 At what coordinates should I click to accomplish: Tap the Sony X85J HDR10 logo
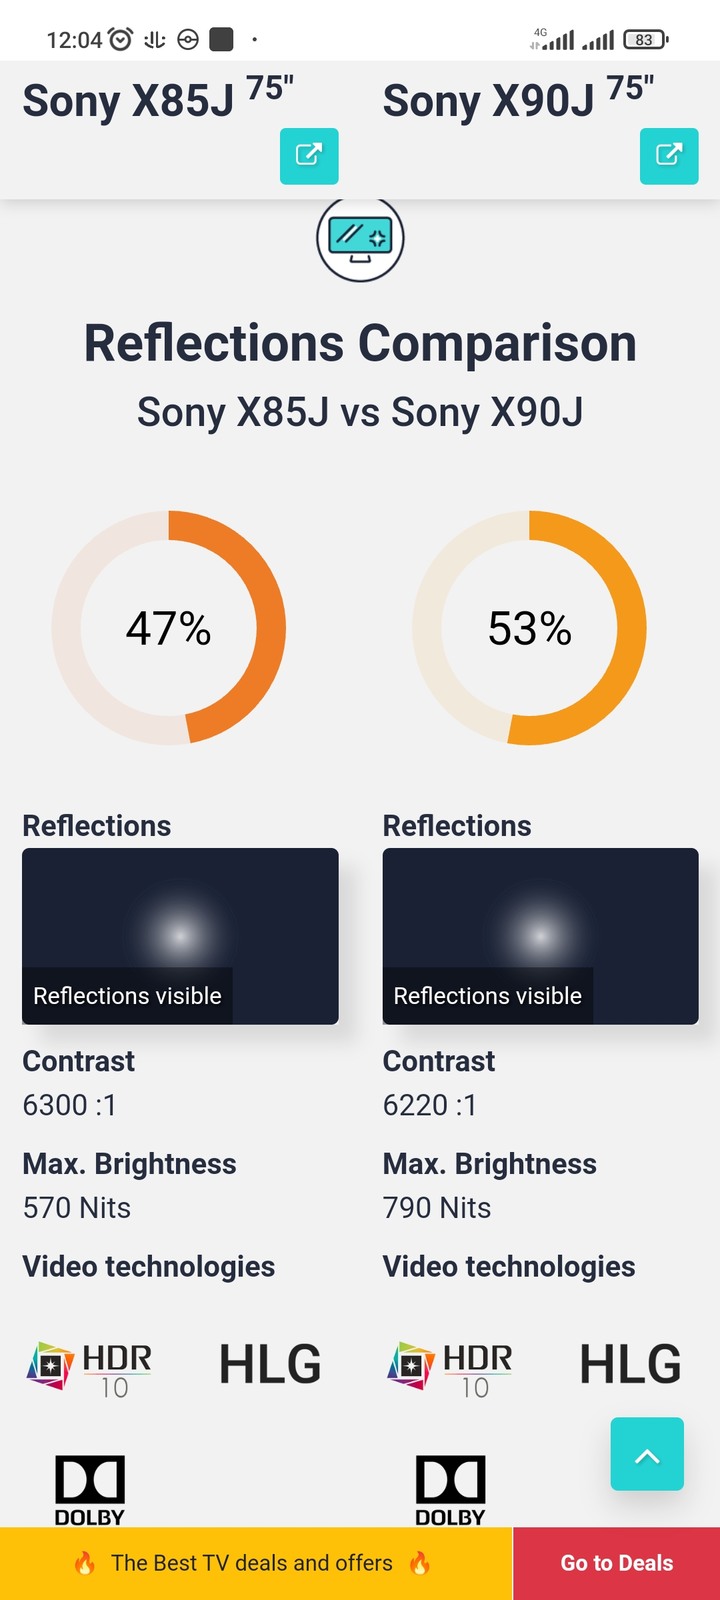coord(90,1366)
